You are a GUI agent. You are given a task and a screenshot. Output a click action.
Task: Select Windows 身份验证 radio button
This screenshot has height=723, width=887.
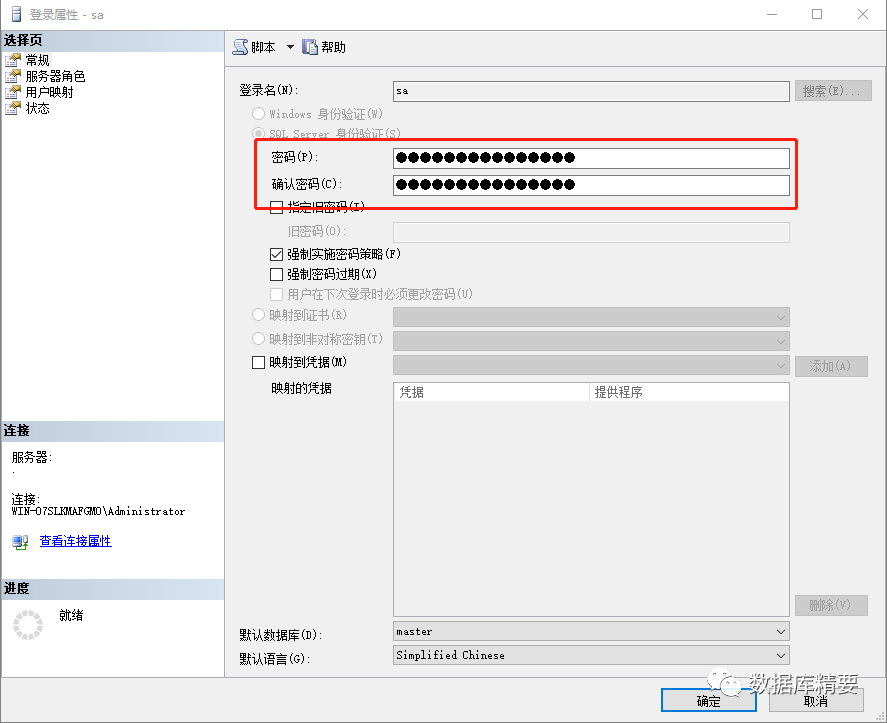259,114
